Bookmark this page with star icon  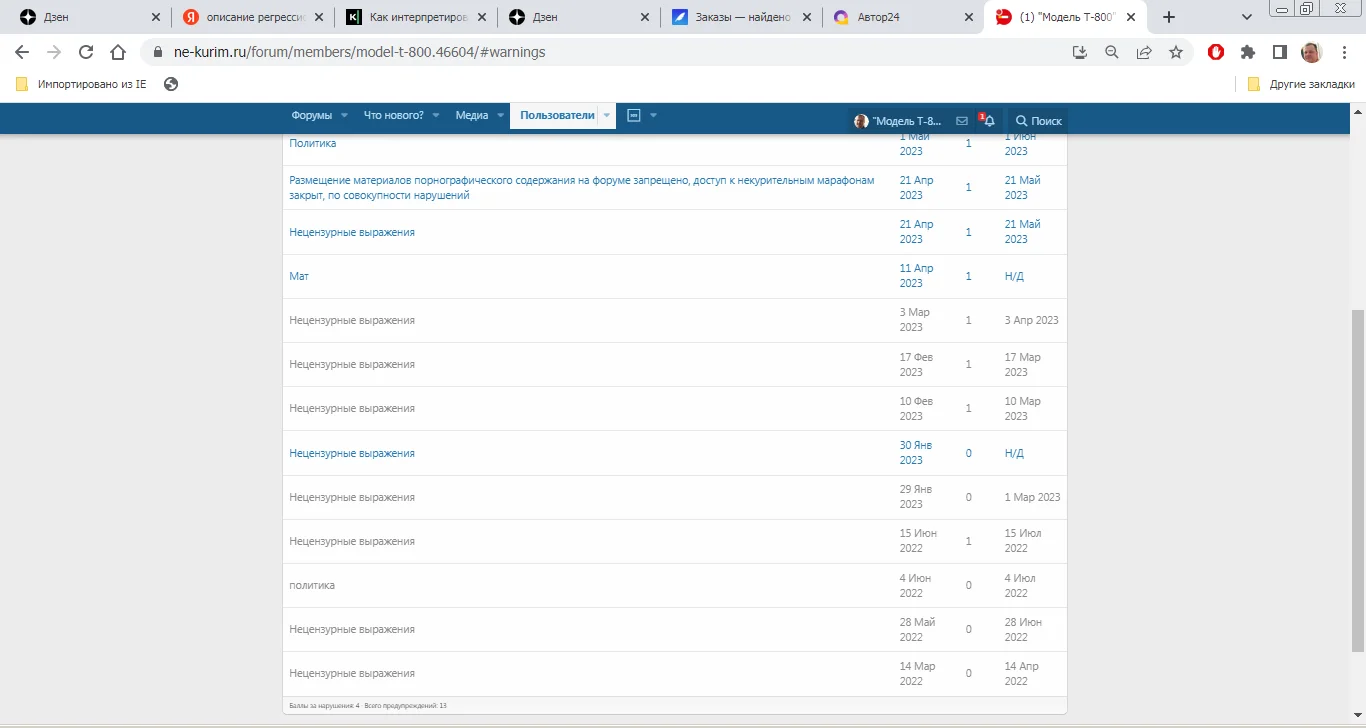pyautogui.click(x=1176, y=52)
